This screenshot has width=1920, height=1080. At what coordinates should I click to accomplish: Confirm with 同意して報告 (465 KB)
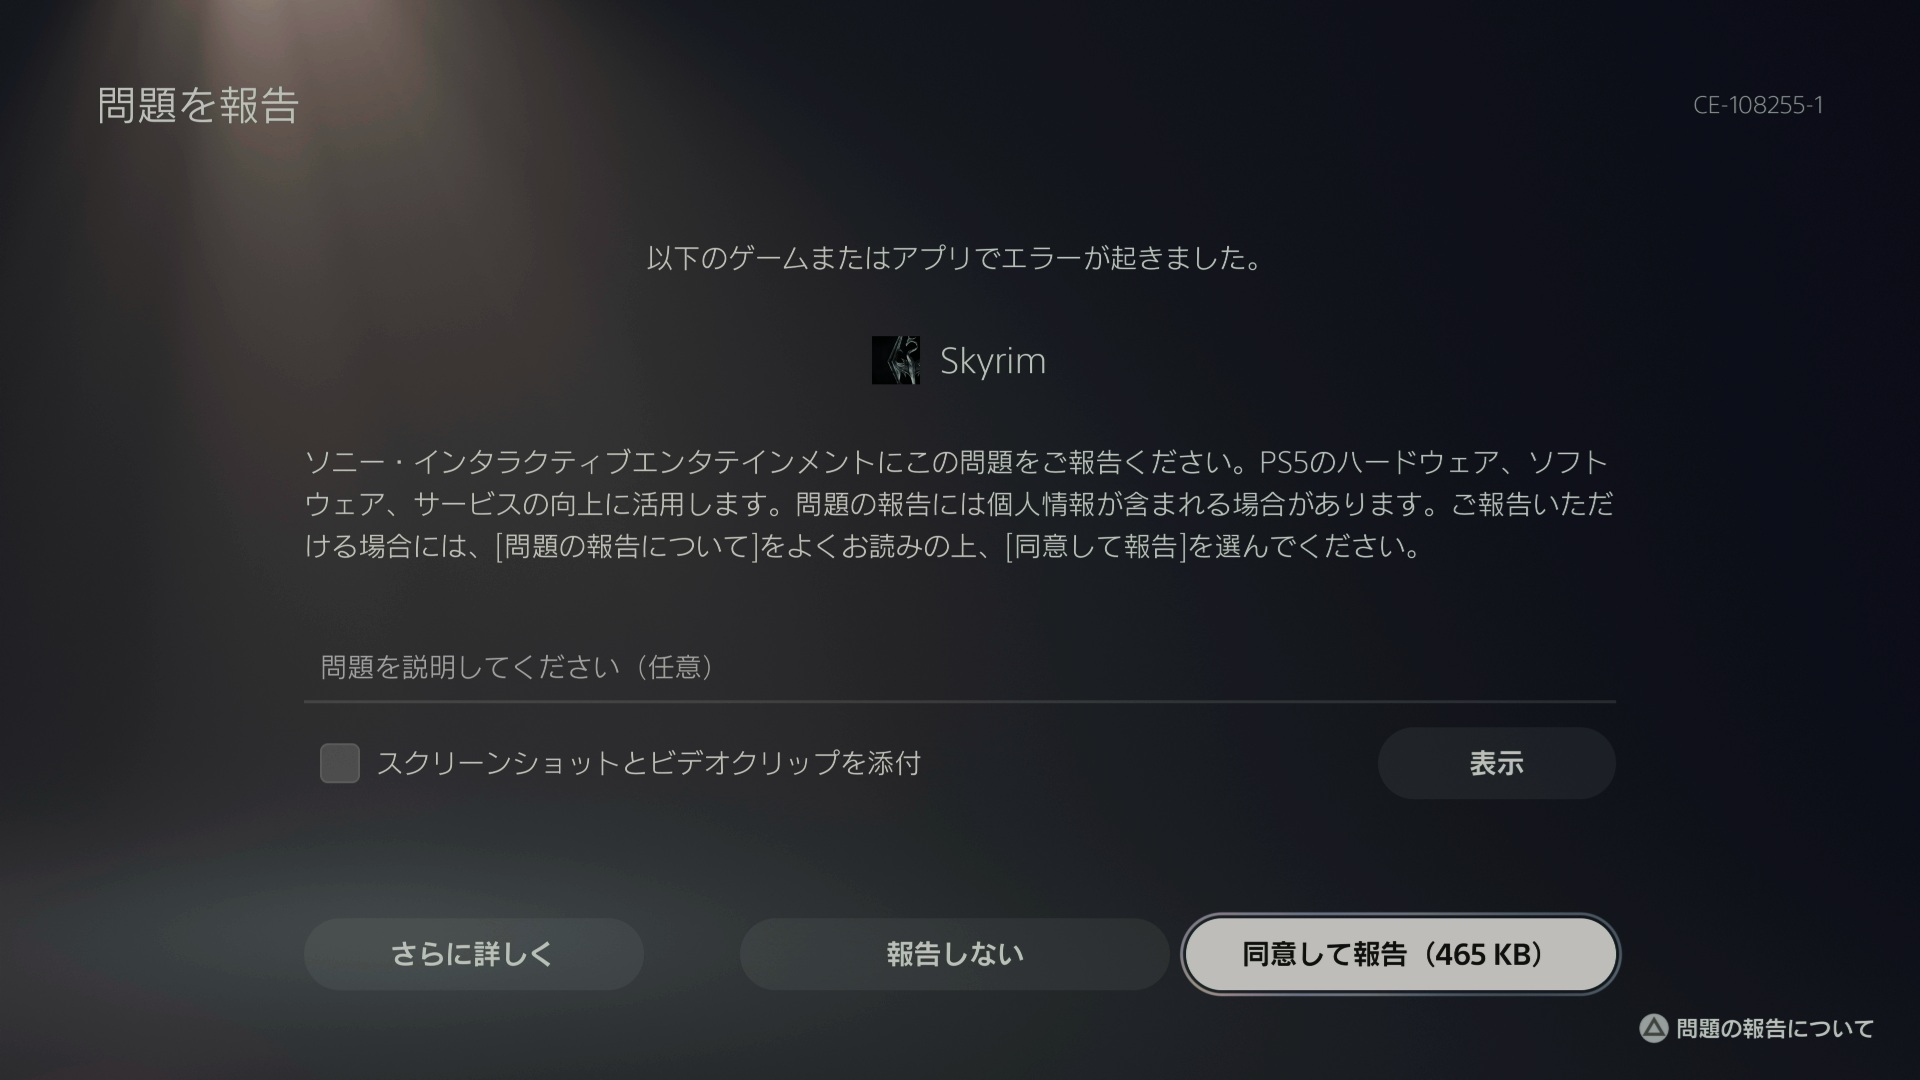(1400, 954)
